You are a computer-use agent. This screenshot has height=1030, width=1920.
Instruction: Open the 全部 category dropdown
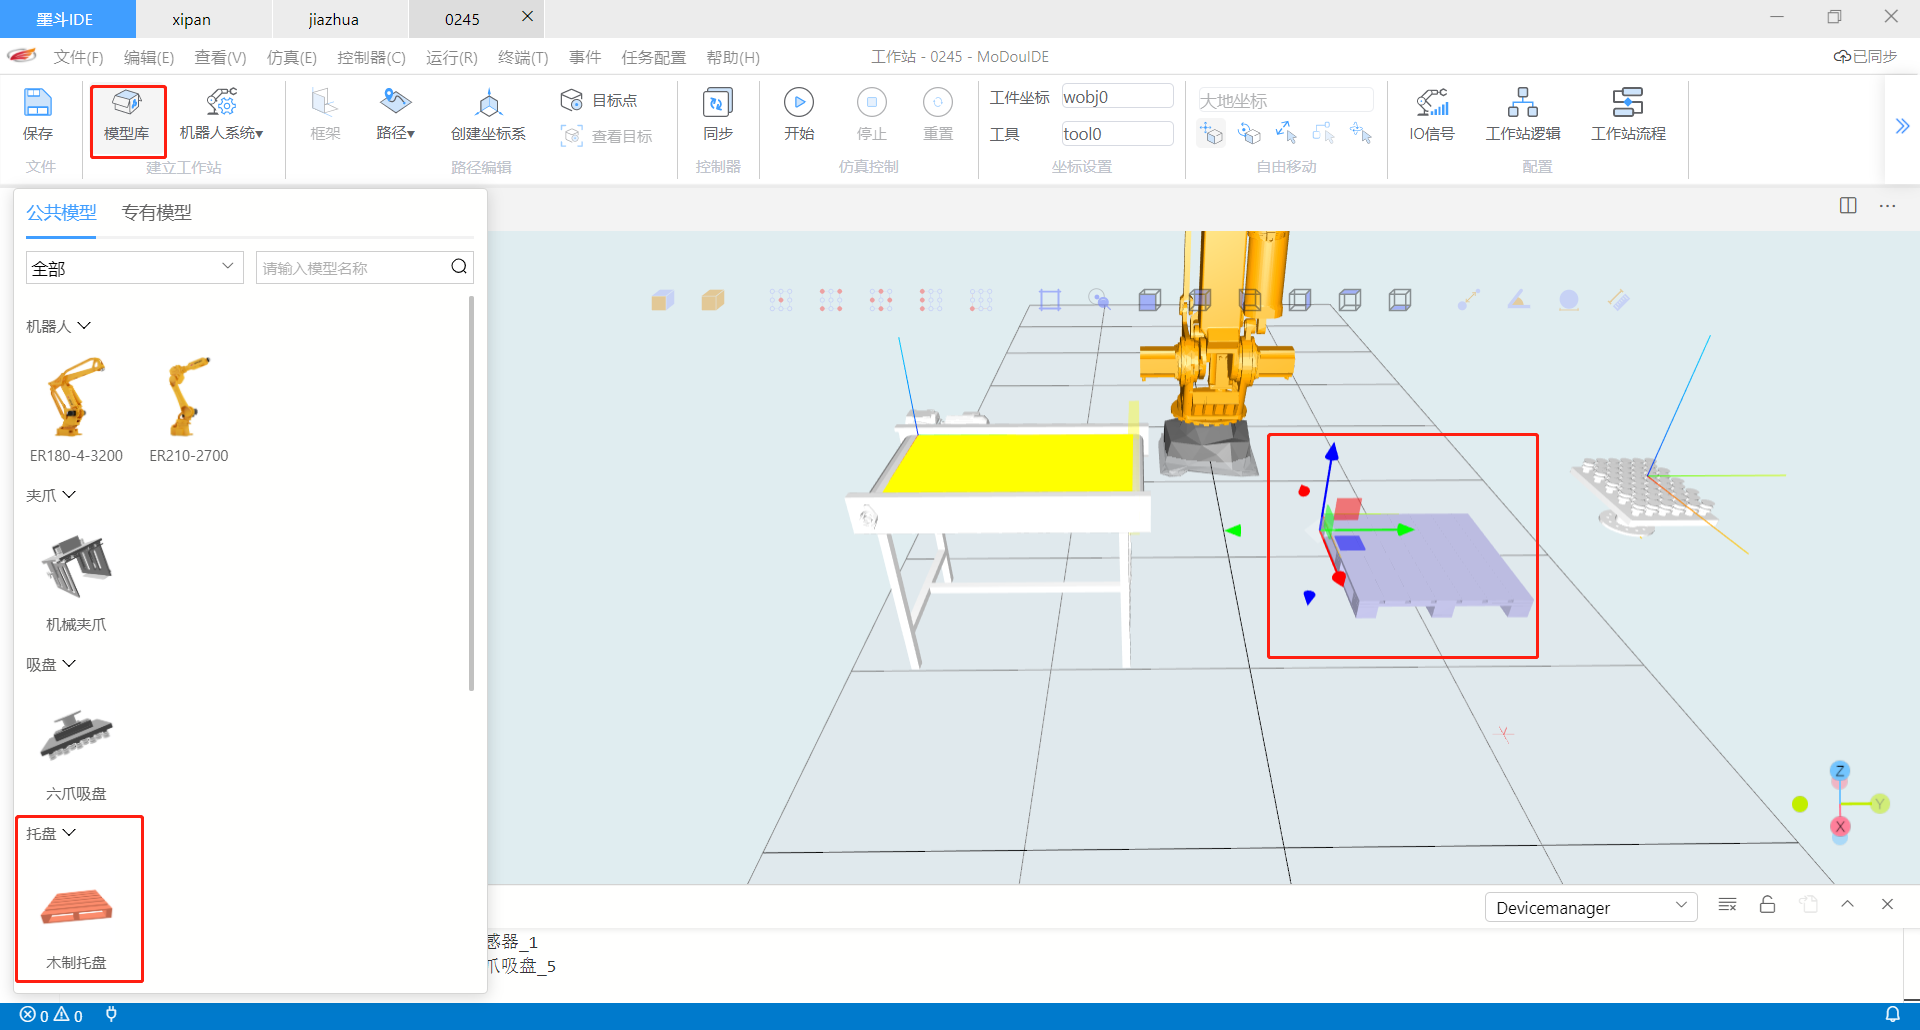point(134,267)
